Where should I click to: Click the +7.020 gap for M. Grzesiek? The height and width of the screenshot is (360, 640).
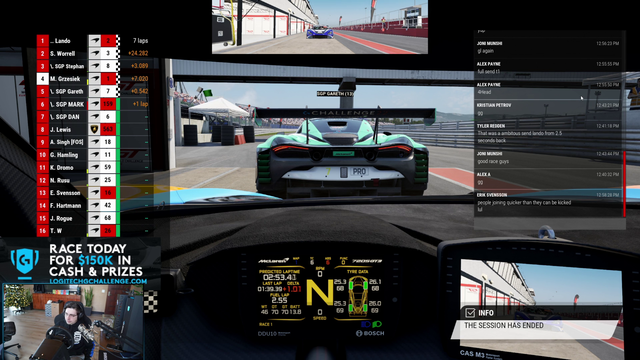click(139, 79)
